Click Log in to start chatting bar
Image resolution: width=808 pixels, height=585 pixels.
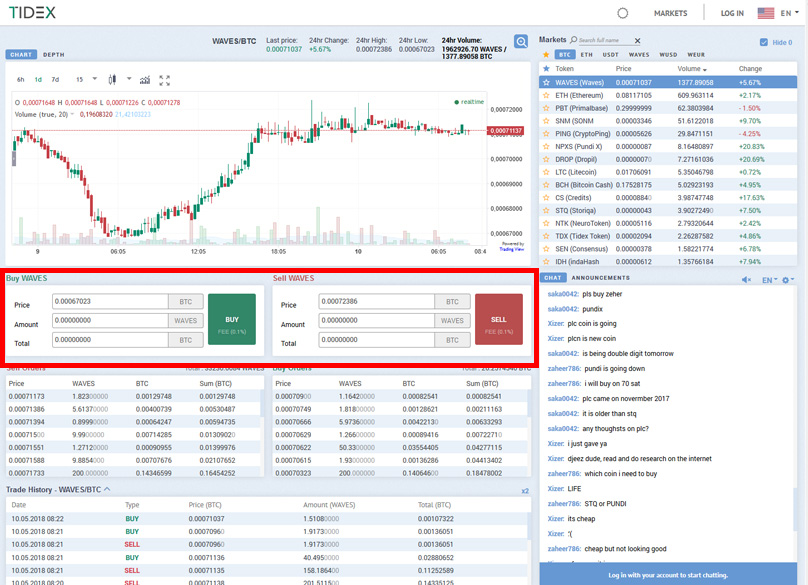pos(668,574)
